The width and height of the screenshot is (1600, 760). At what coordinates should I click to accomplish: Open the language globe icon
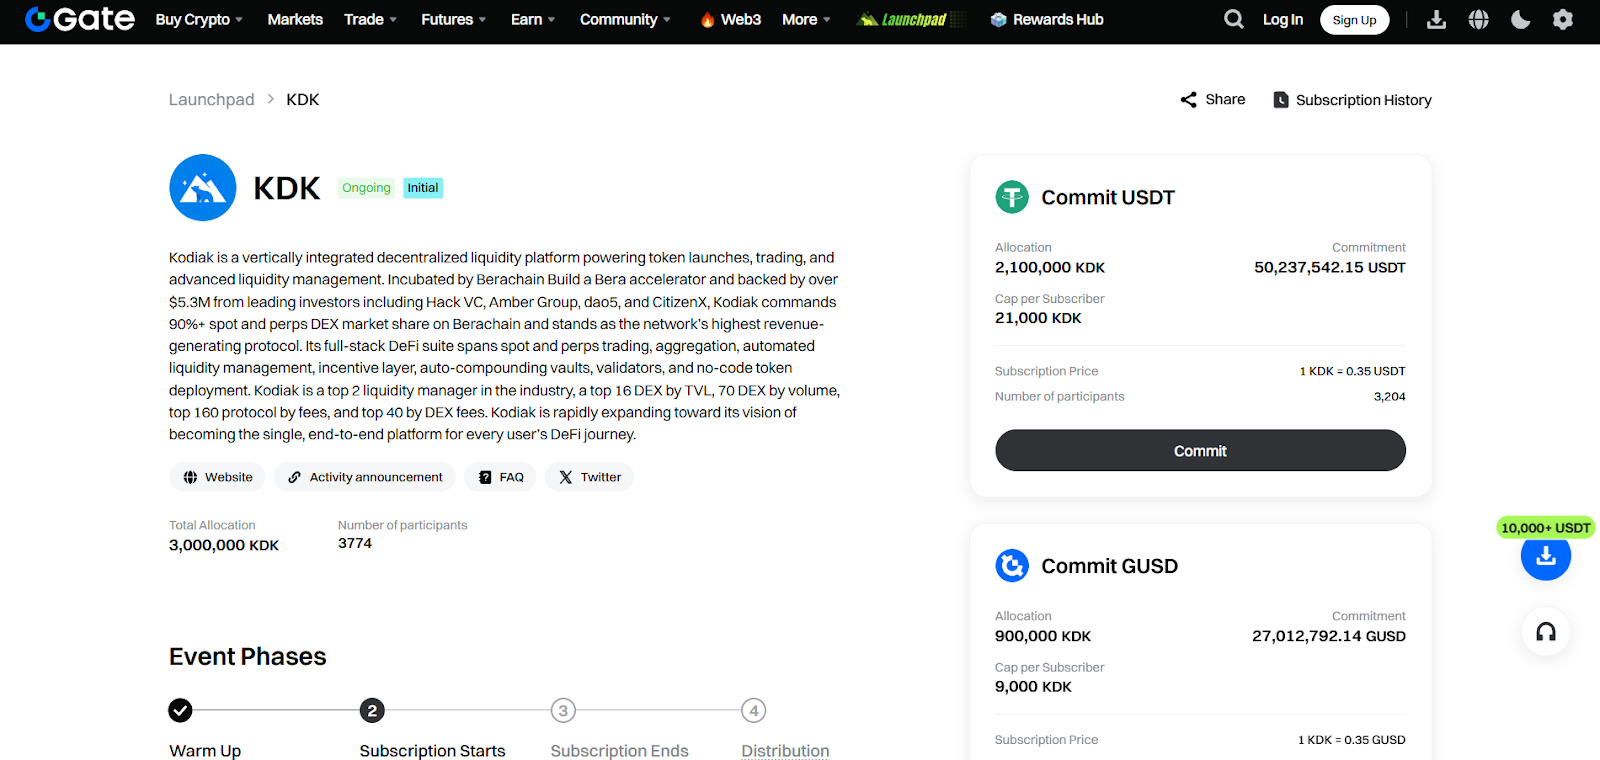coord(1478,19)
